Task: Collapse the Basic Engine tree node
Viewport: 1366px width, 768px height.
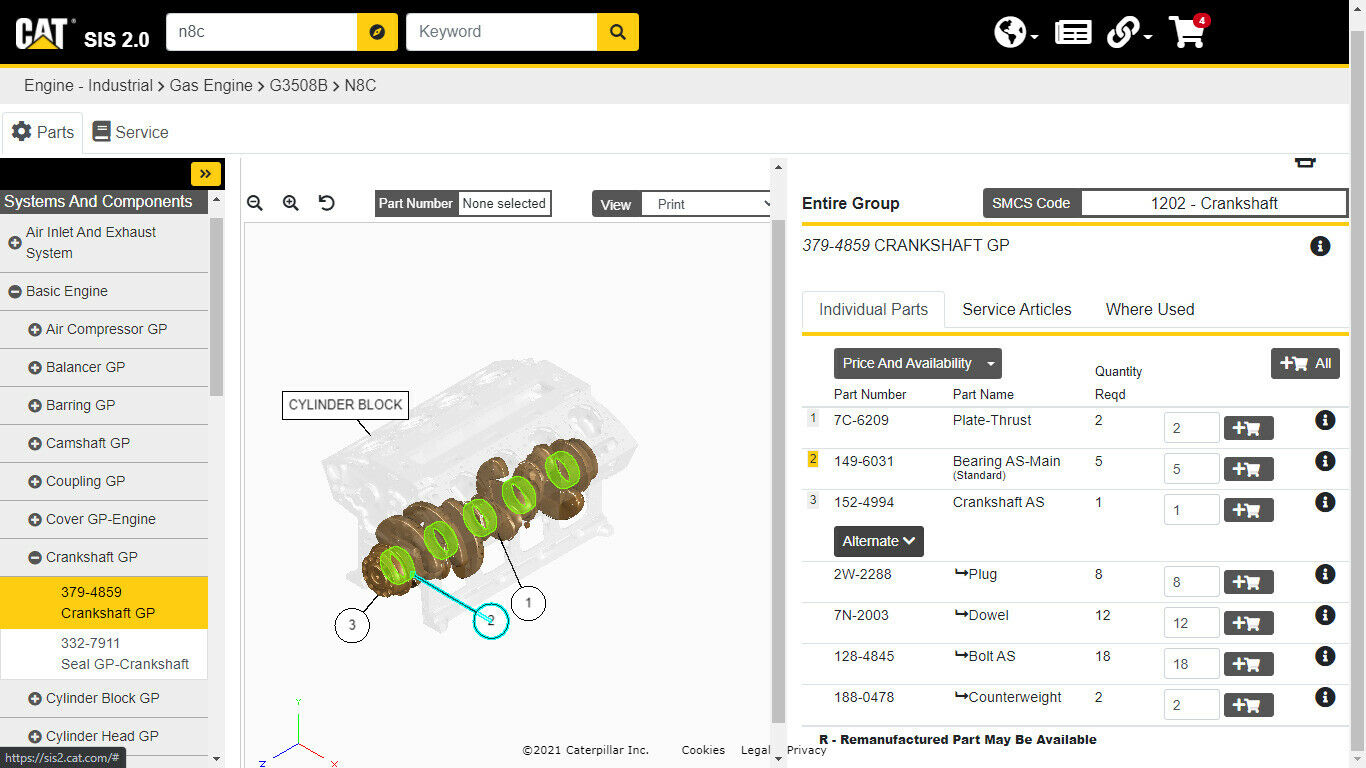Action: [x=15, y=292]
